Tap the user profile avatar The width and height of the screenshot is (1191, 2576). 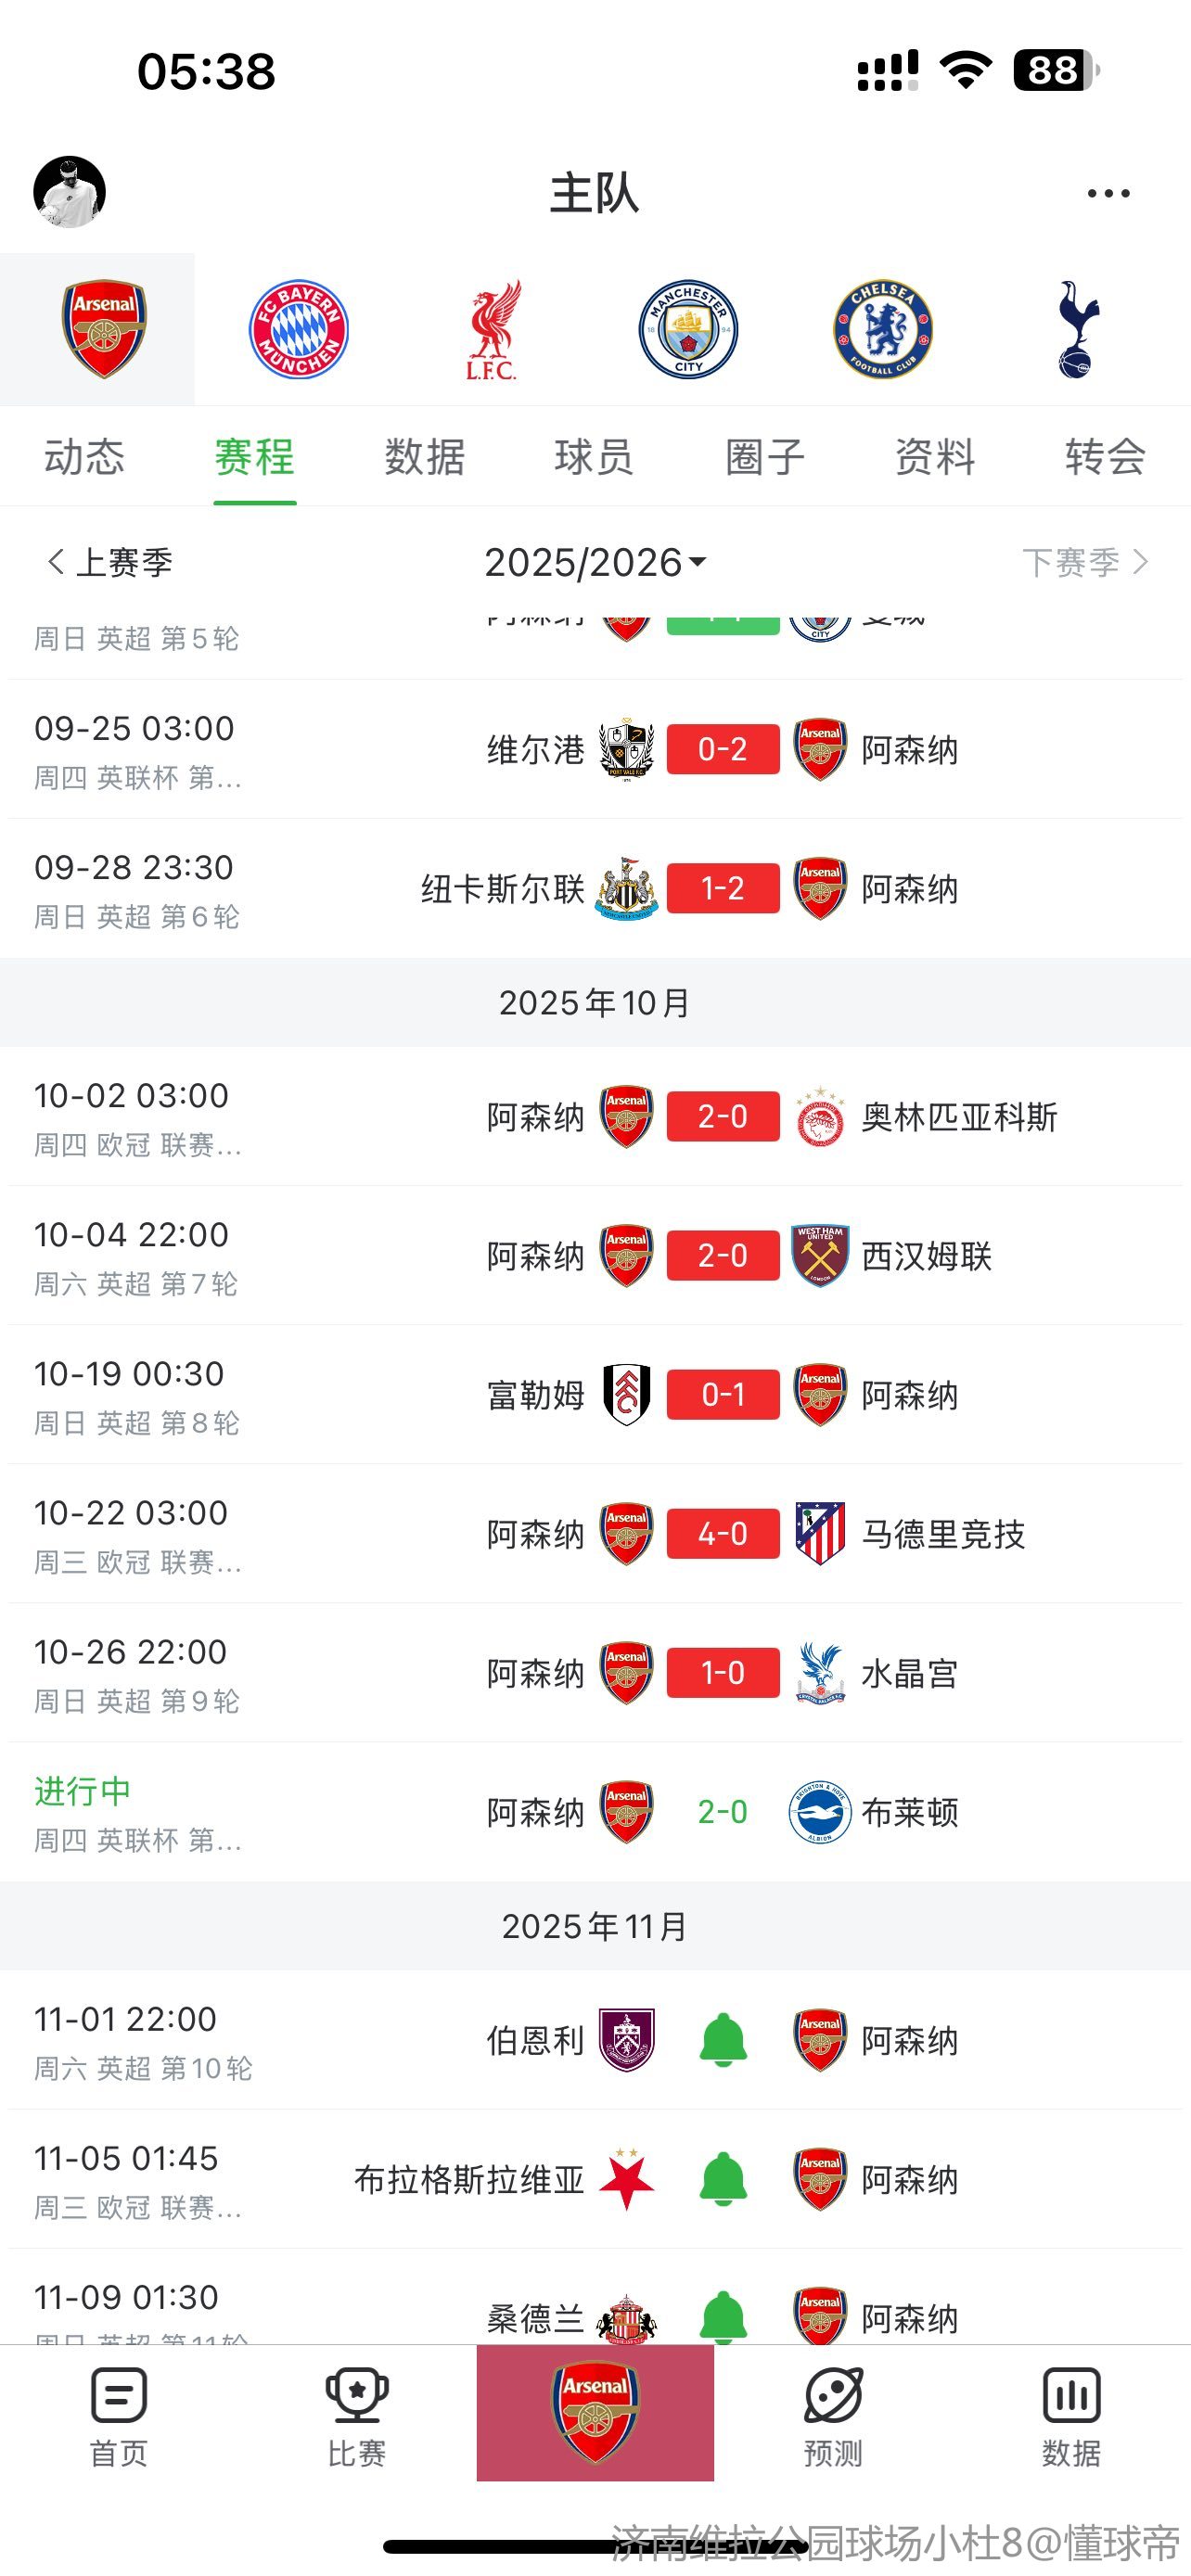(x=70, y=192)
